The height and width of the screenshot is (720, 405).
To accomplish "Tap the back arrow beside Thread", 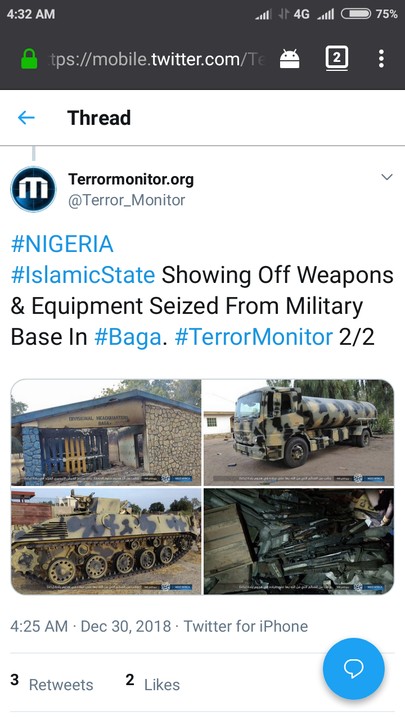I will pos(26,118).
